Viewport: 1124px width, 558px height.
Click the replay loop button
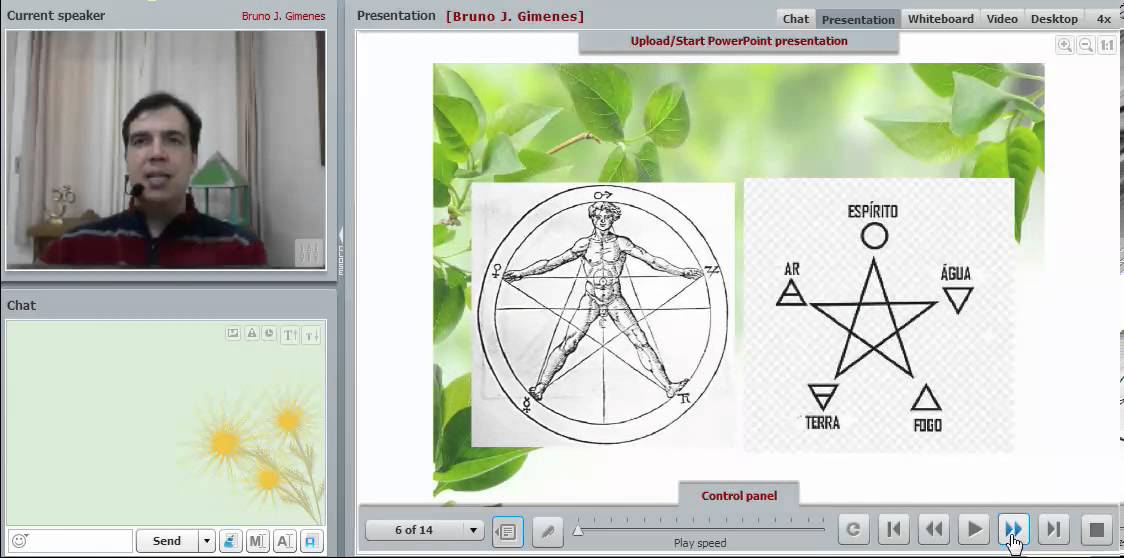point(853,530)
